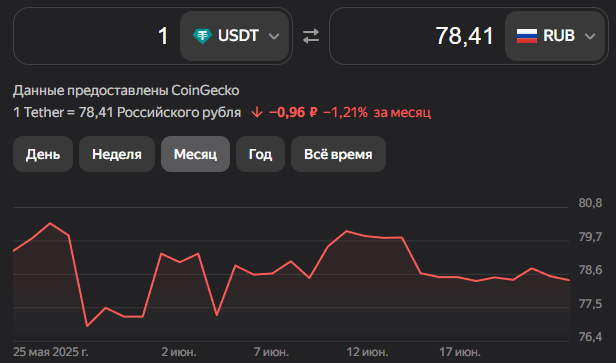Switch chart to Год period

(260, 154)
